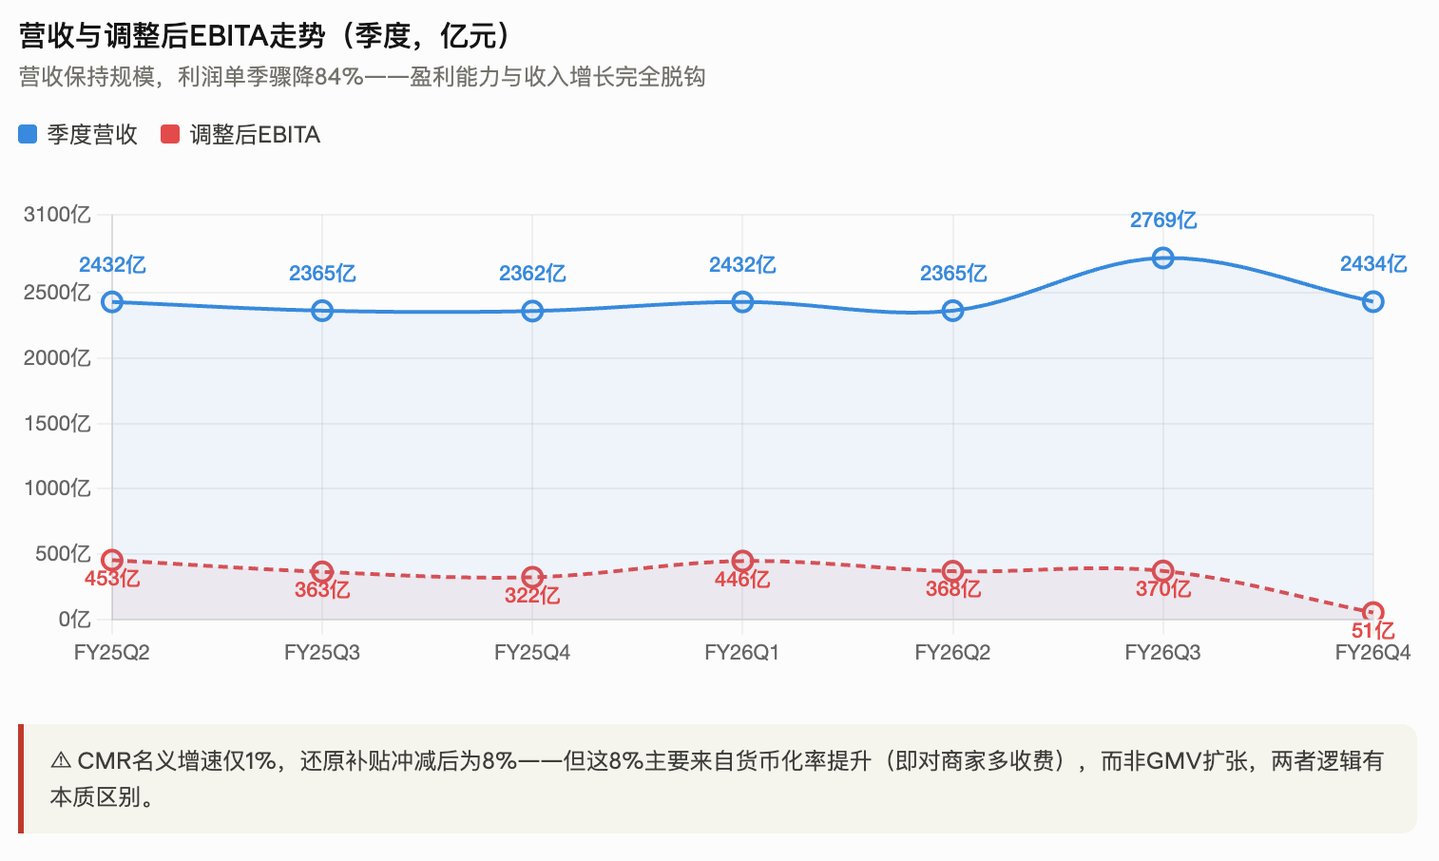The width and height of the screenshot is (1439, 861).
Task: Click the FY26Q3 x-axis label
Action: pos(1163,653)
